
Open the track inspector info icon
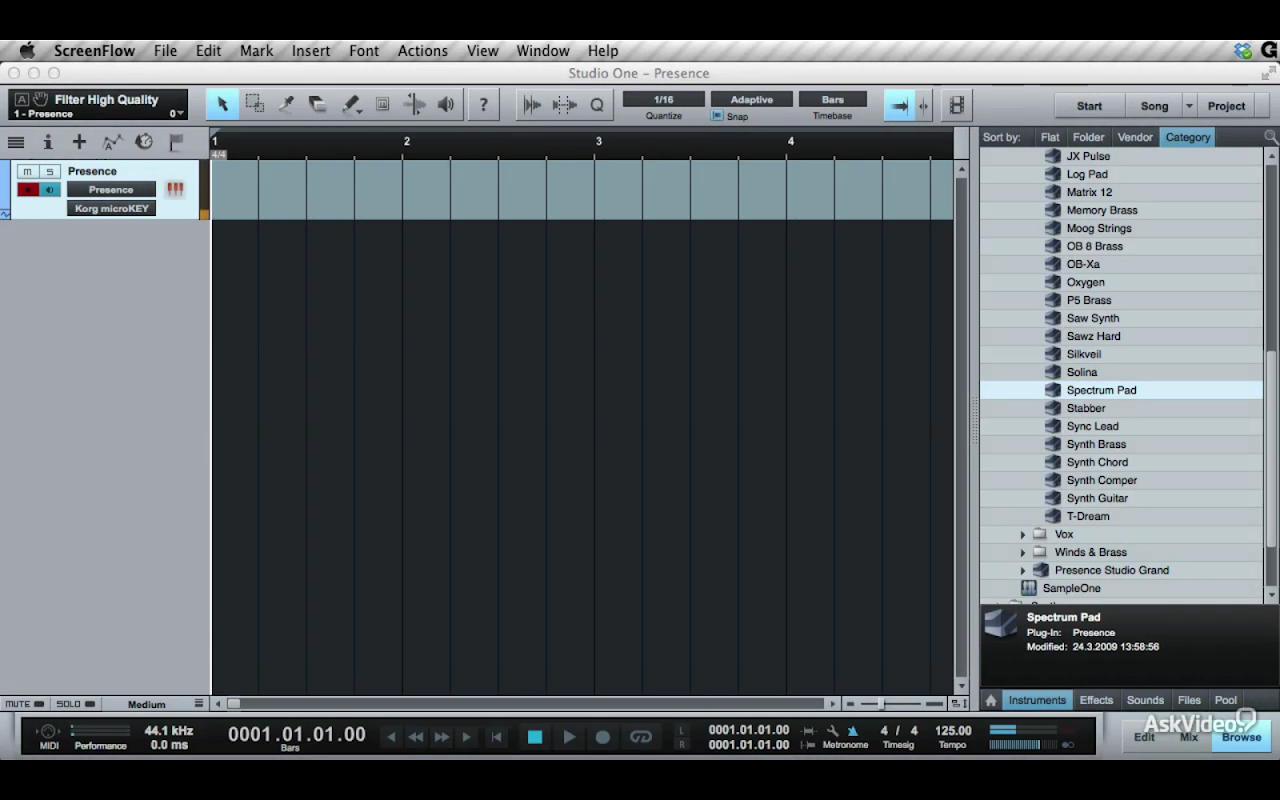[x=47, y=142]
